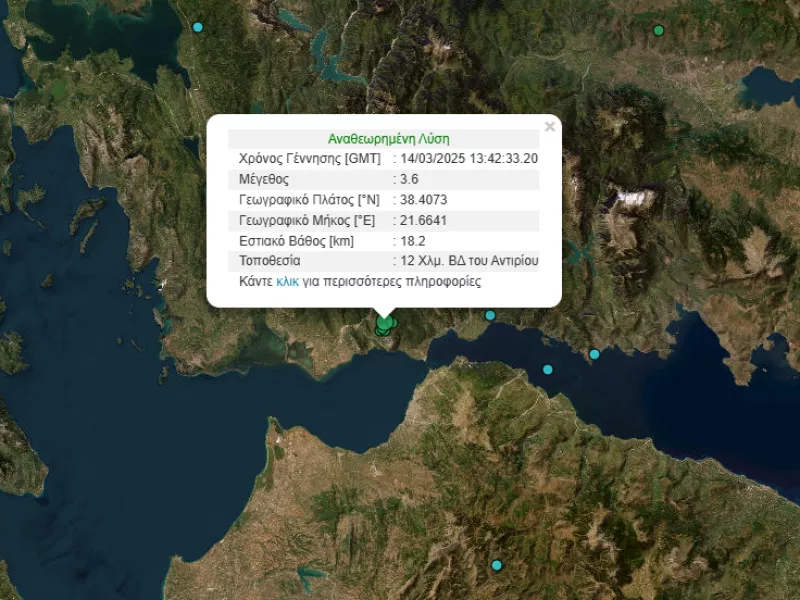Click the focal depth value '18.2'
Screen dimensions: 800x600
pos(413,241)
